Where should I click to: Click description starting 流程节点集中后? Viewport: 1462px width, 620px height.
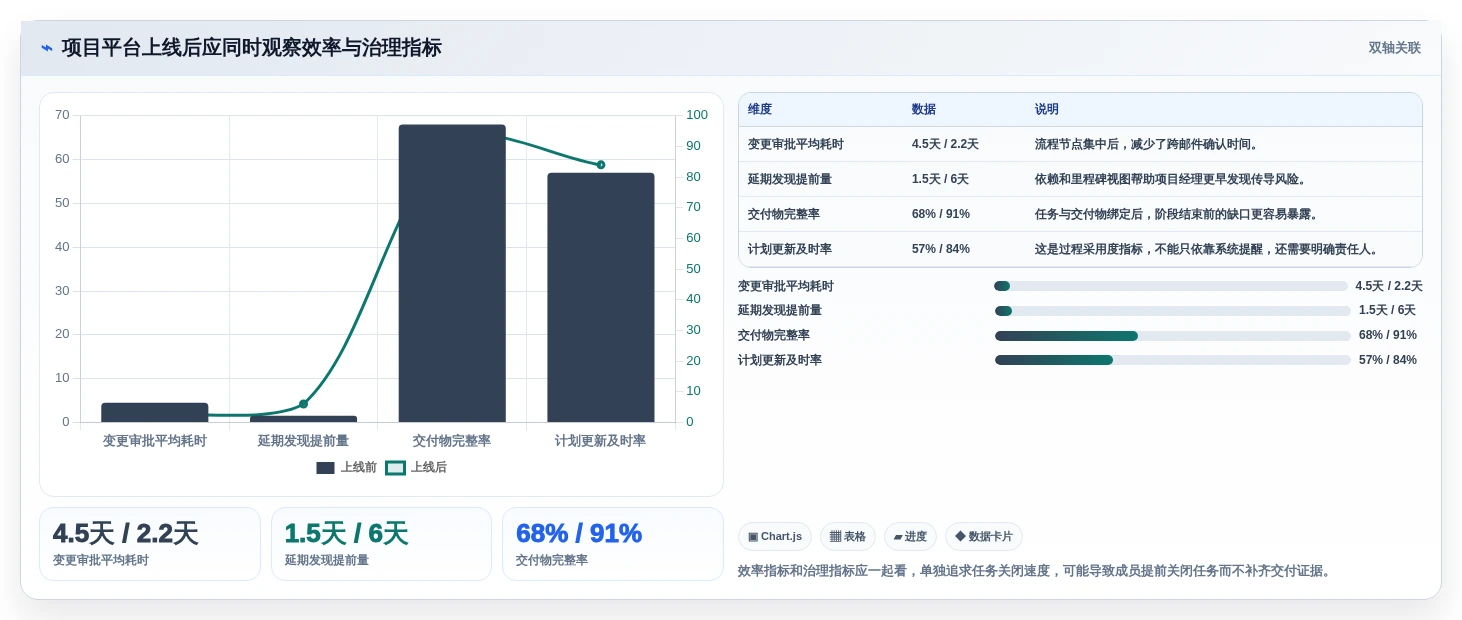click(1148, 144)
